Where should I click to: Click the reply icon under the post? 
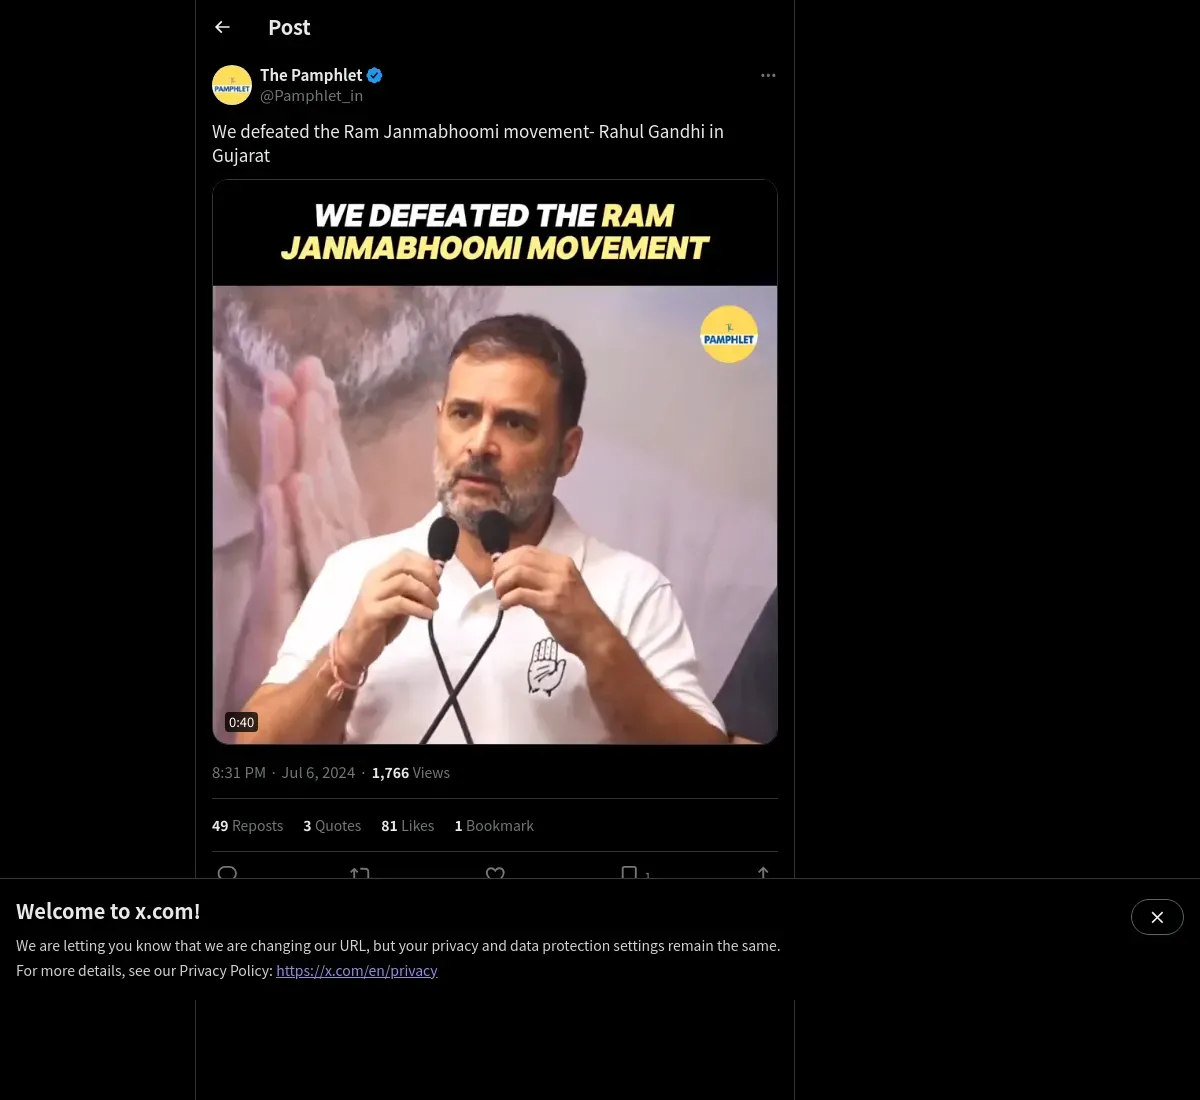[x=227, y=873]
